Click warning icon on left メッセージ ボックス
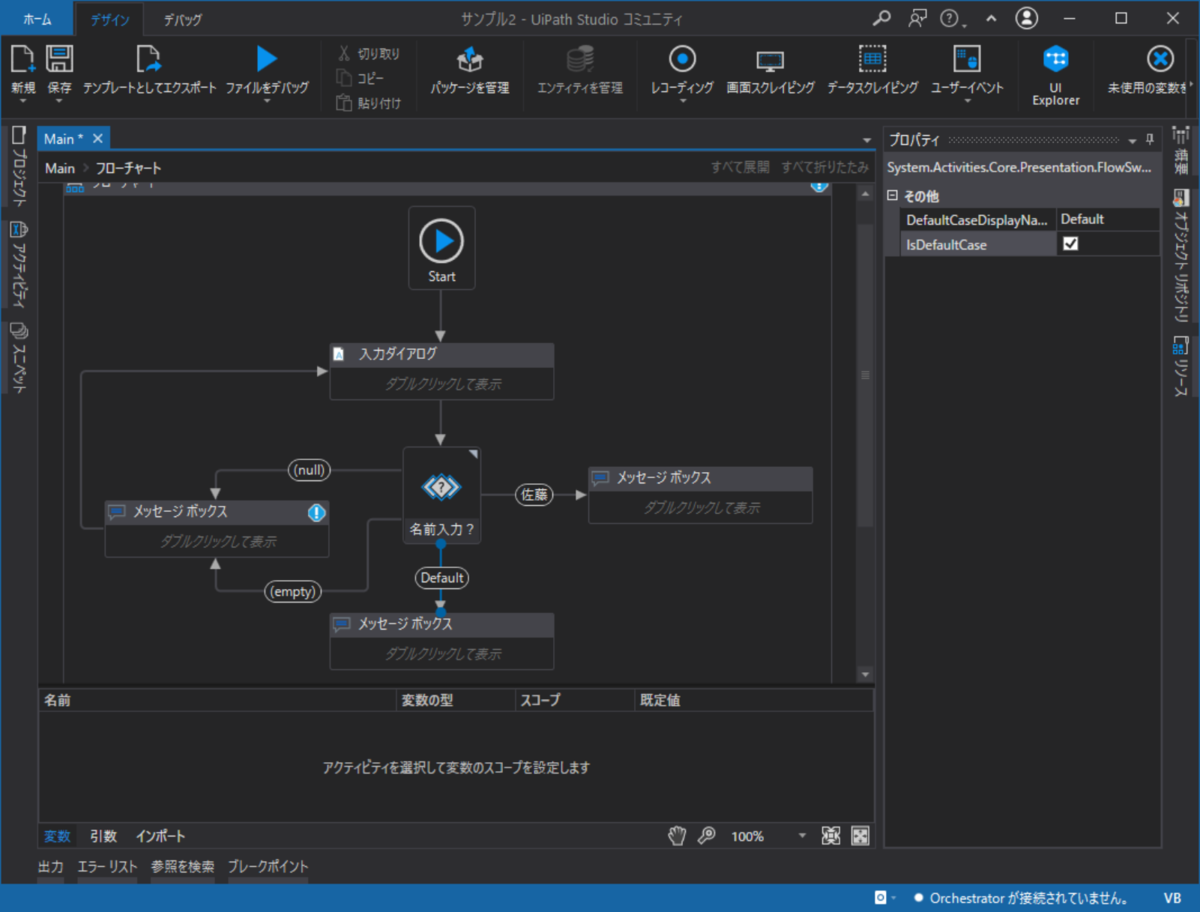This screenshot has height=912, width=1200. click(317, 512)
